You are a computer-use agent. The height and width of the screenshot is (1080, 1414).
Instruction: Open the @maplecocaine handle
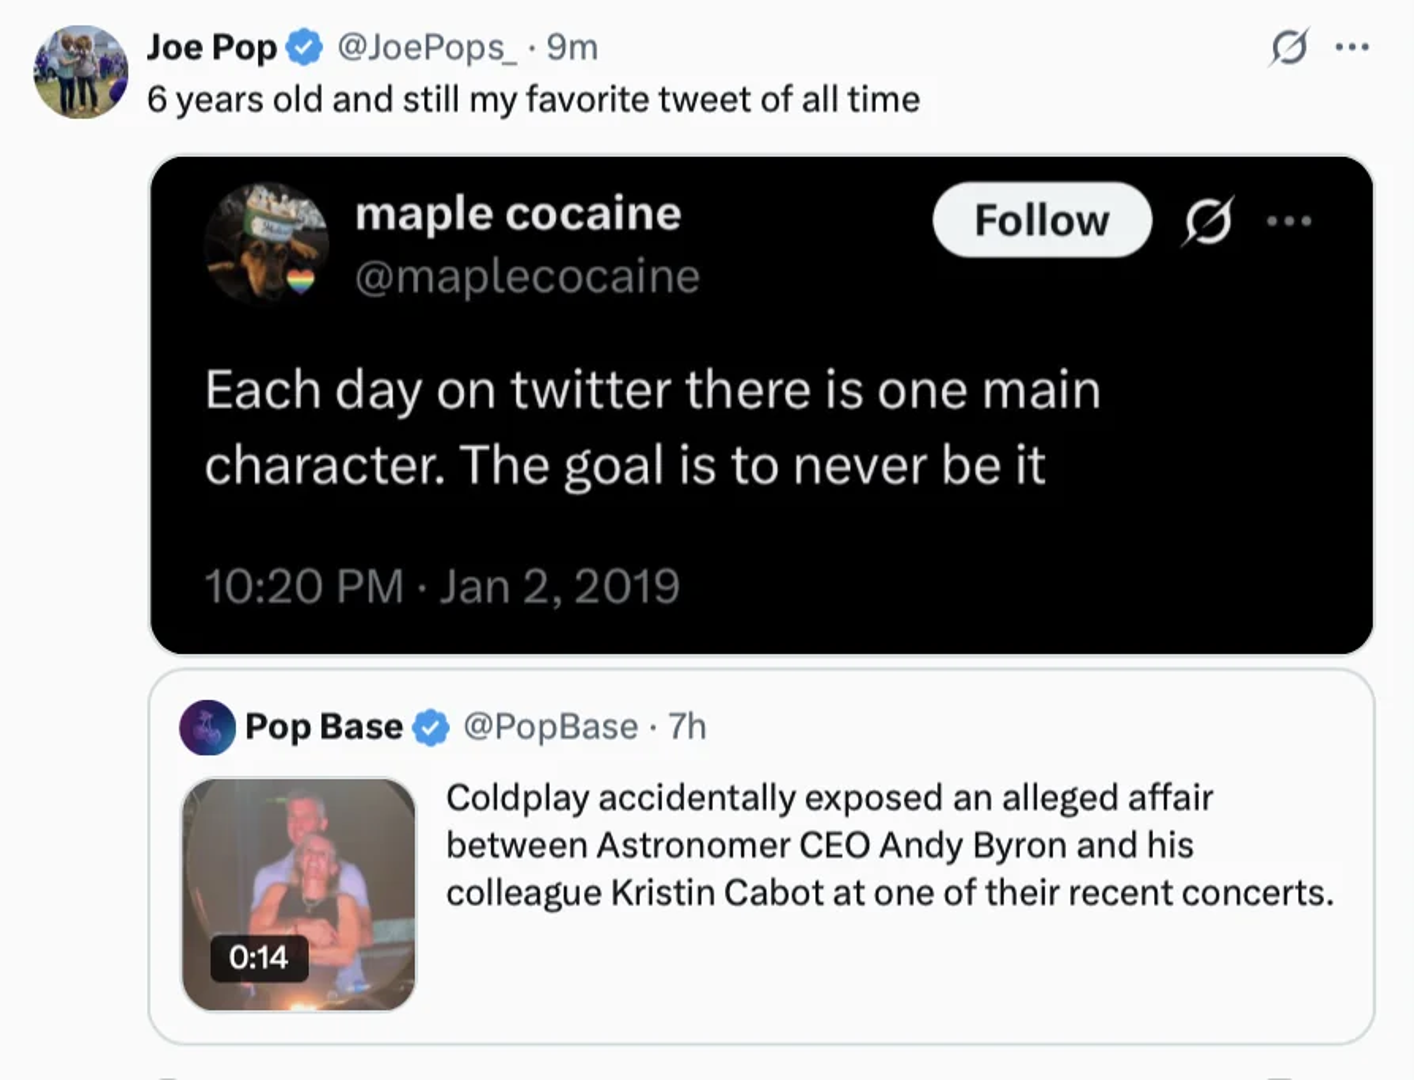pyautogui.click(x=527, y=277)
